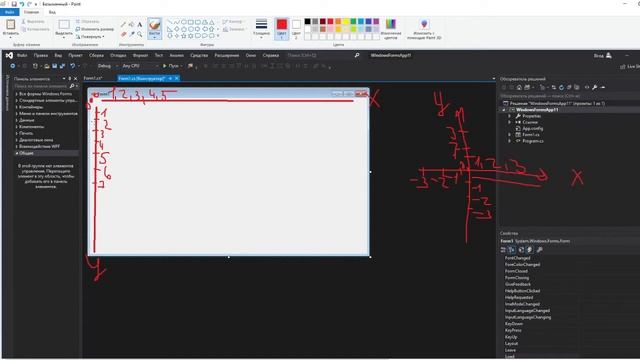This screenshot has height=360, width=640.
Task: Select the KeyDown event in Properties
Action: tap(514, 324)
